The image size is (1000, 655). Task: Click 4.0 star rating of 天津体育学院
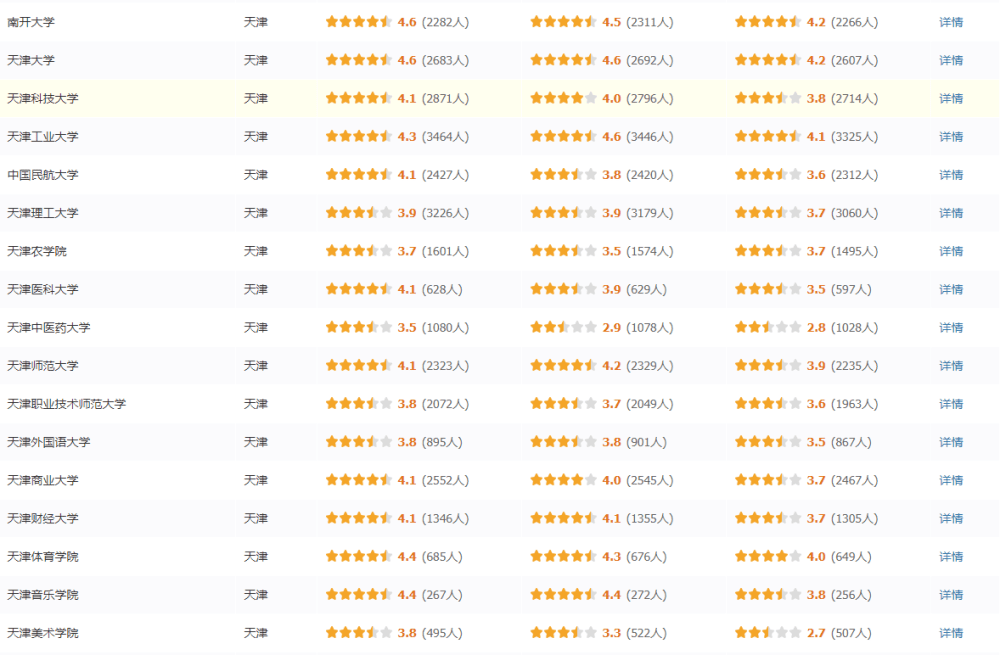click(768, 557)
